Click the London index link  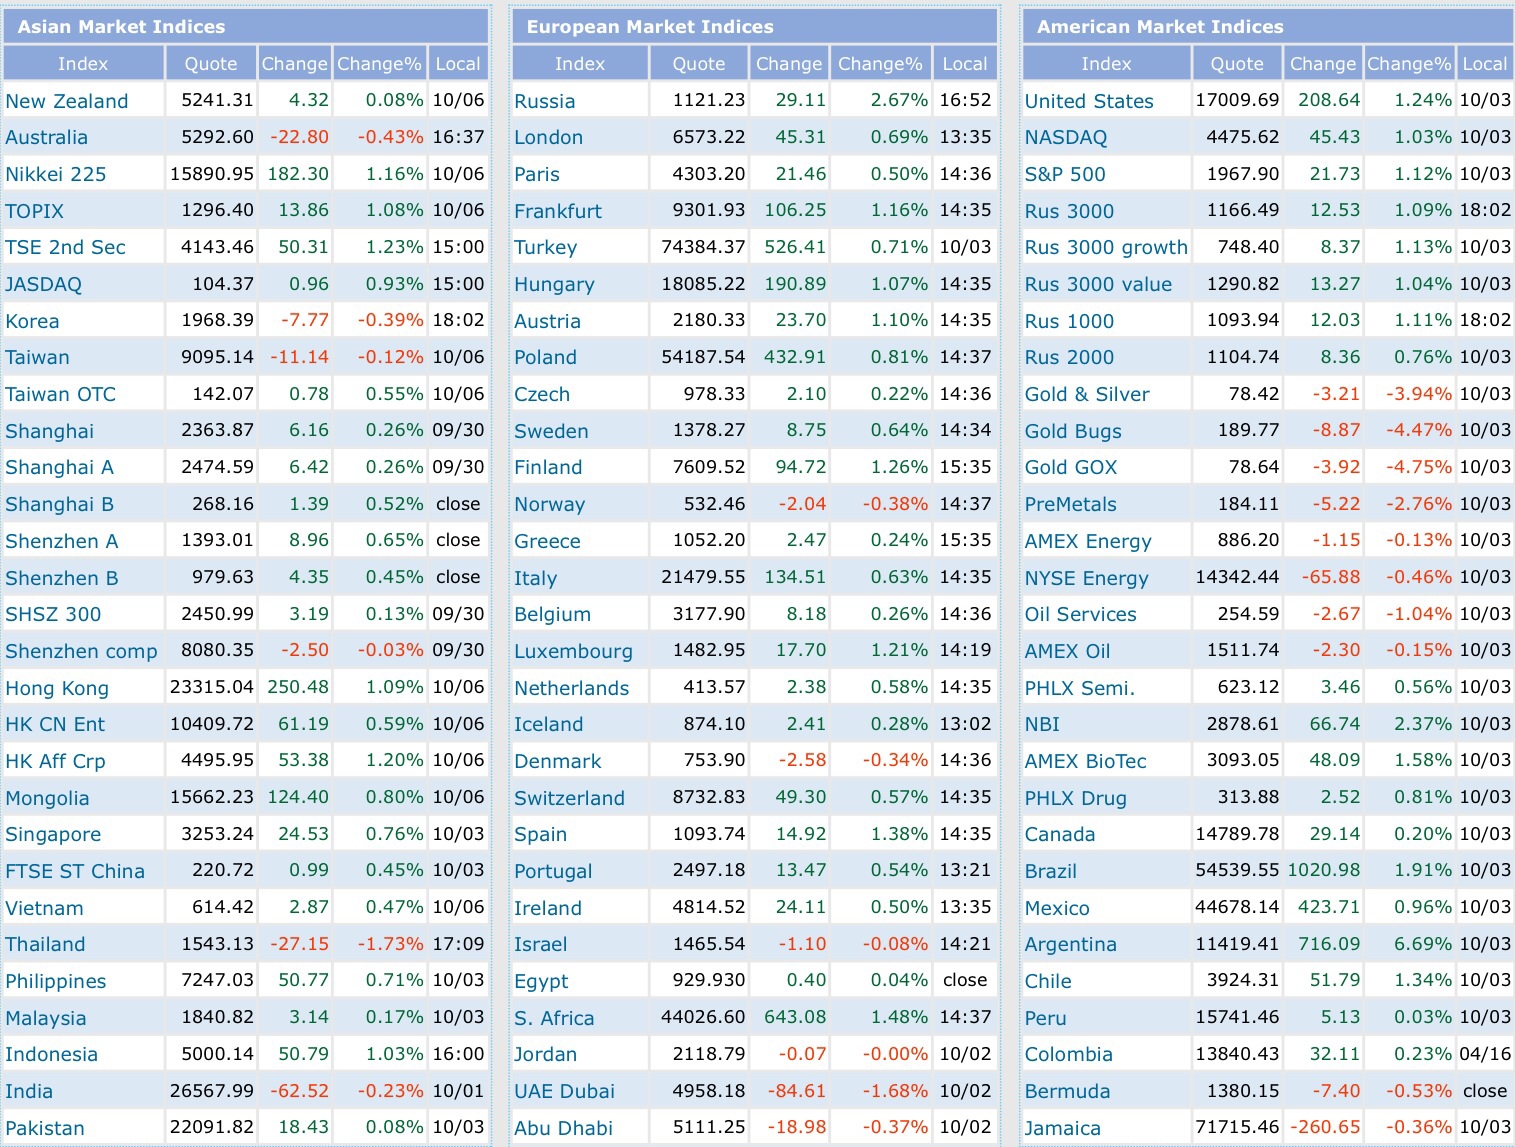coord(548,138)
